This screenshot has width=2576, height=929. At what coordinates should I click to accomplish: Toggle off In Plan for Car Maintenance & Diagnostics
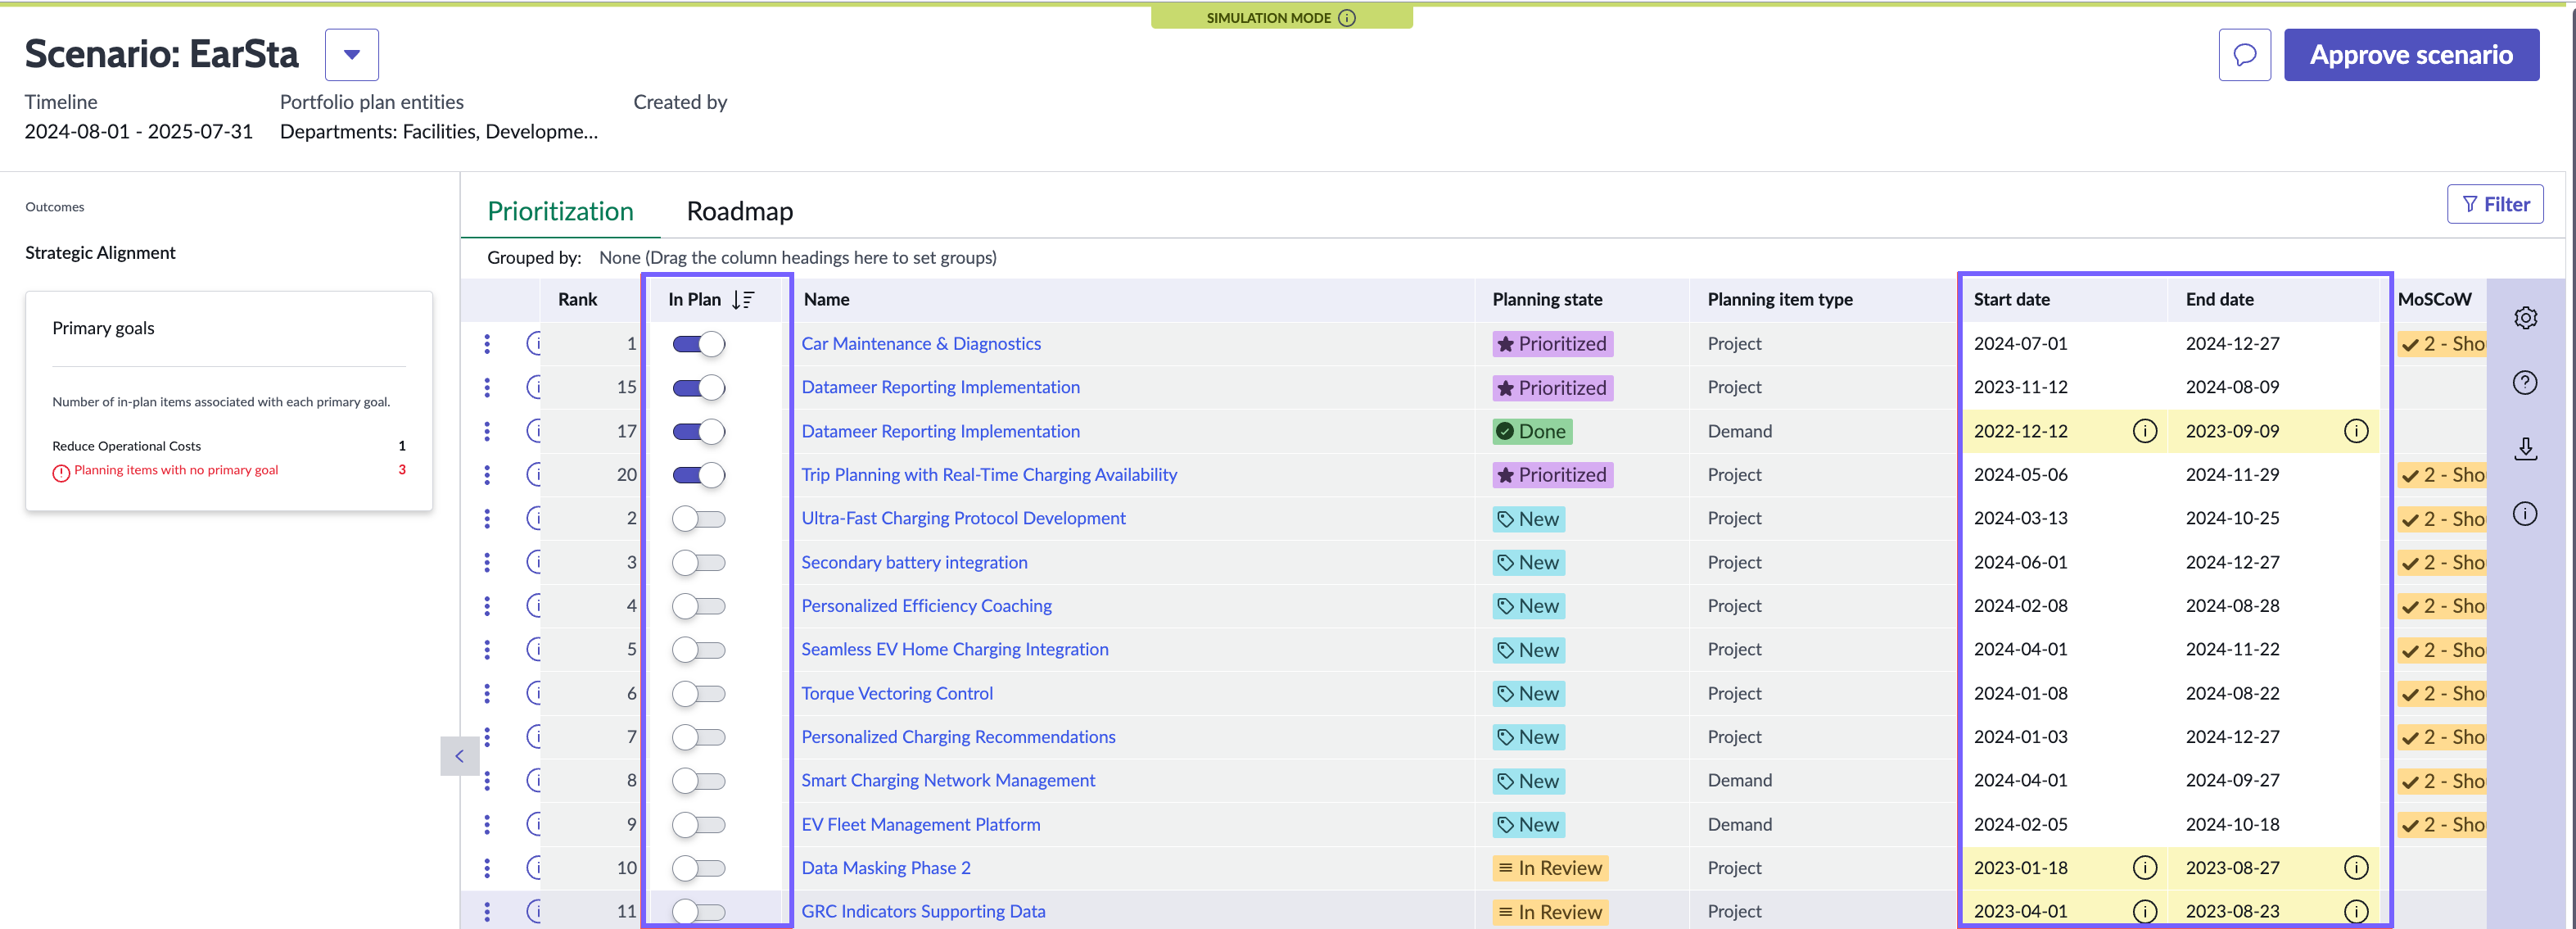point(698,344)
